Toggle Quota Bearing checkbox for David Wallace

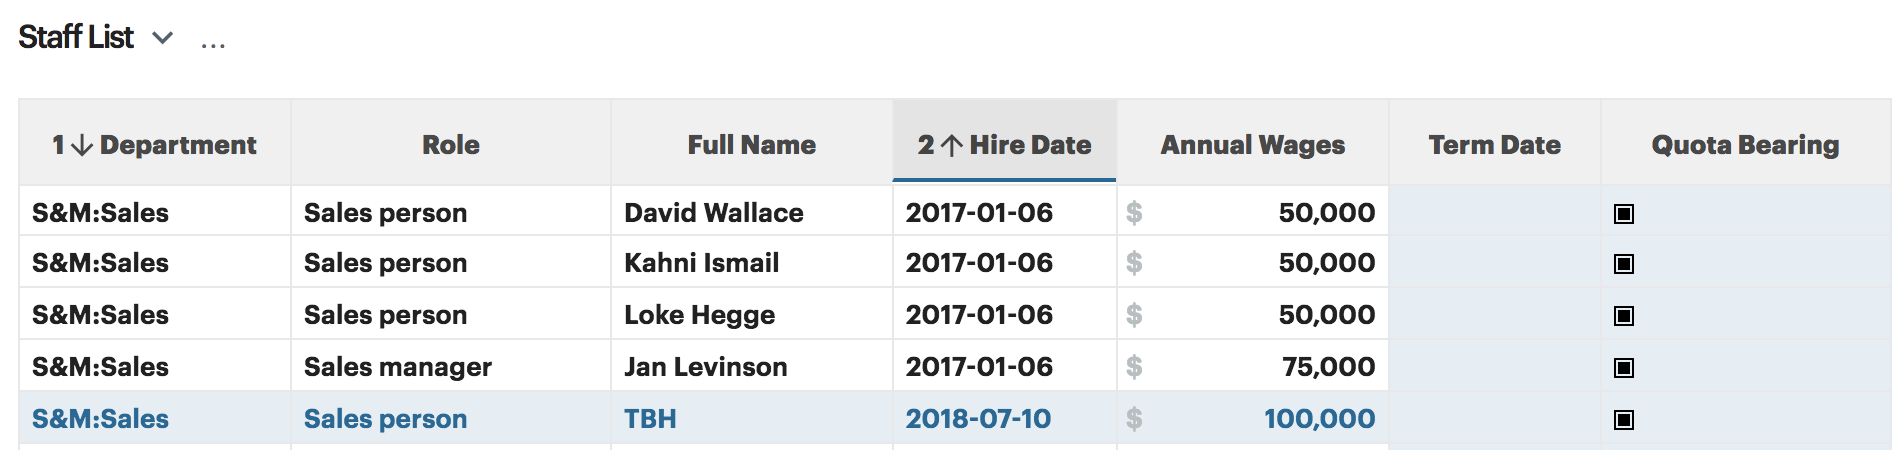tap(1624, 213)
